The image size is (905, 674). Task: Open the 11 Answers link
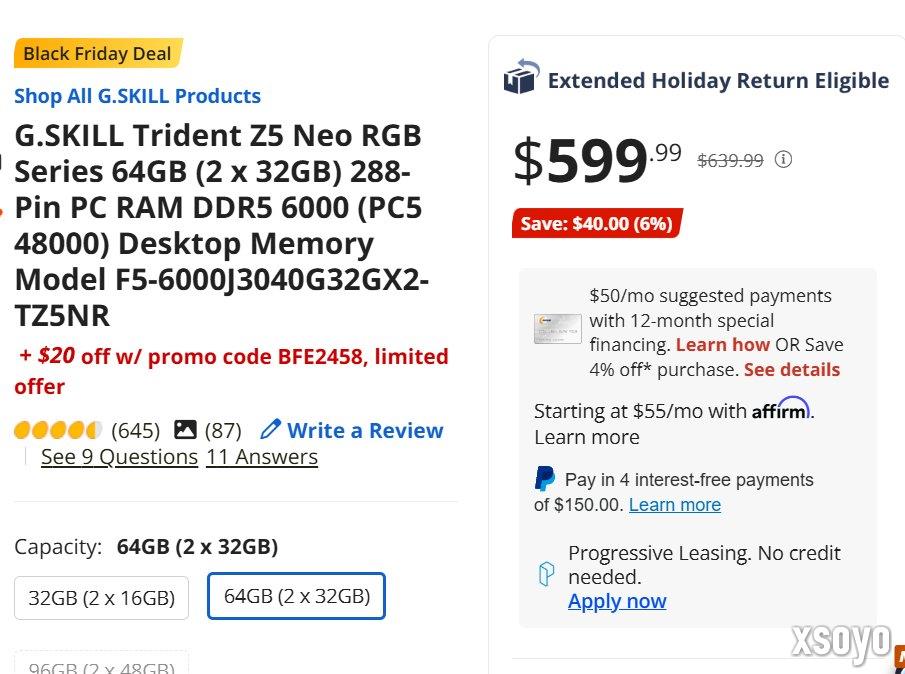coord(262,457)
